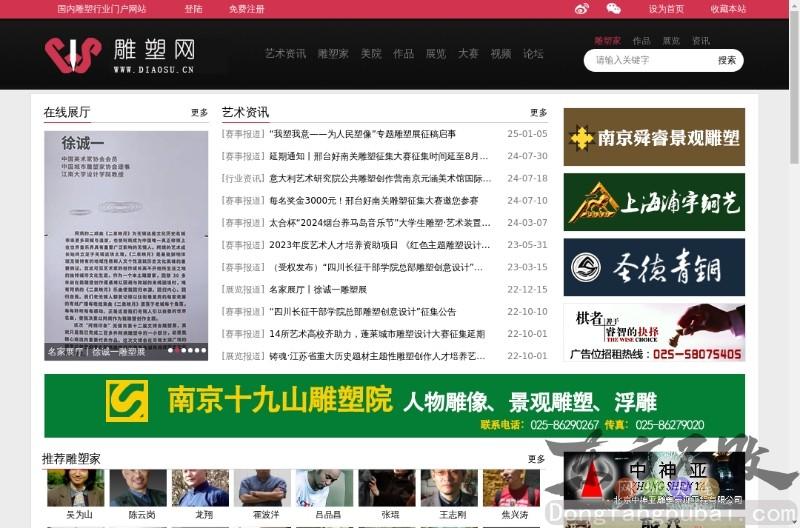The height and width of the screenshot is (528, 800).
Task: Click 登陆 in the top bar
Action: (193, 9)
